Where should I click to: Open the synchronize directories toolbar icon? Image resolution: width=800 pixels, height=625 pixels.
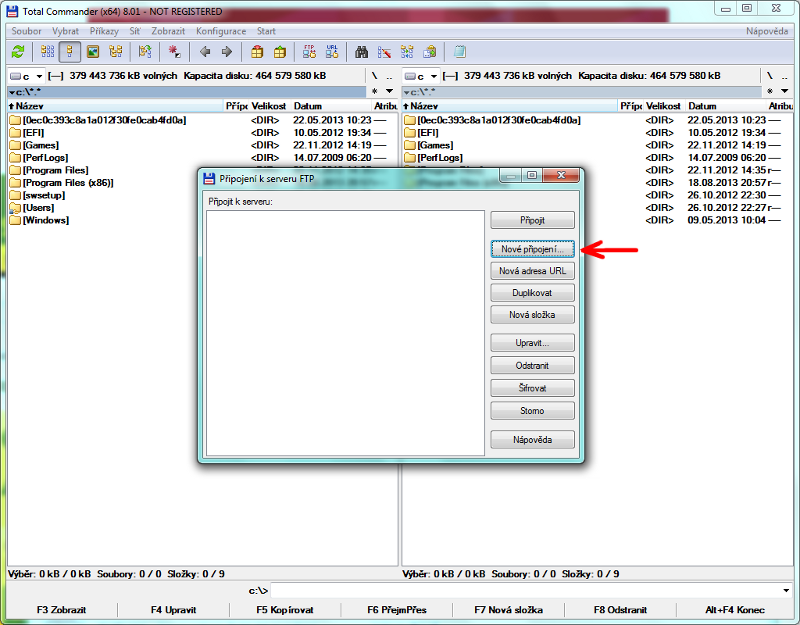(407, 52)
